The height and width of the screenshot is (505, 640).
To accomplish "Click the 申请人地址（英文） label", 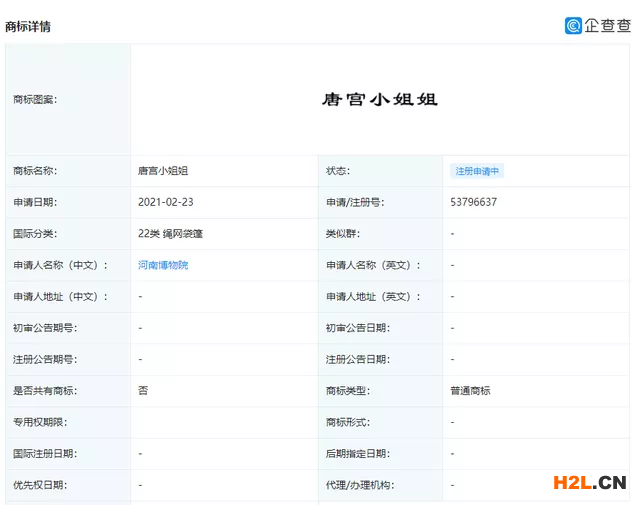I will click(x=373, y=297).
